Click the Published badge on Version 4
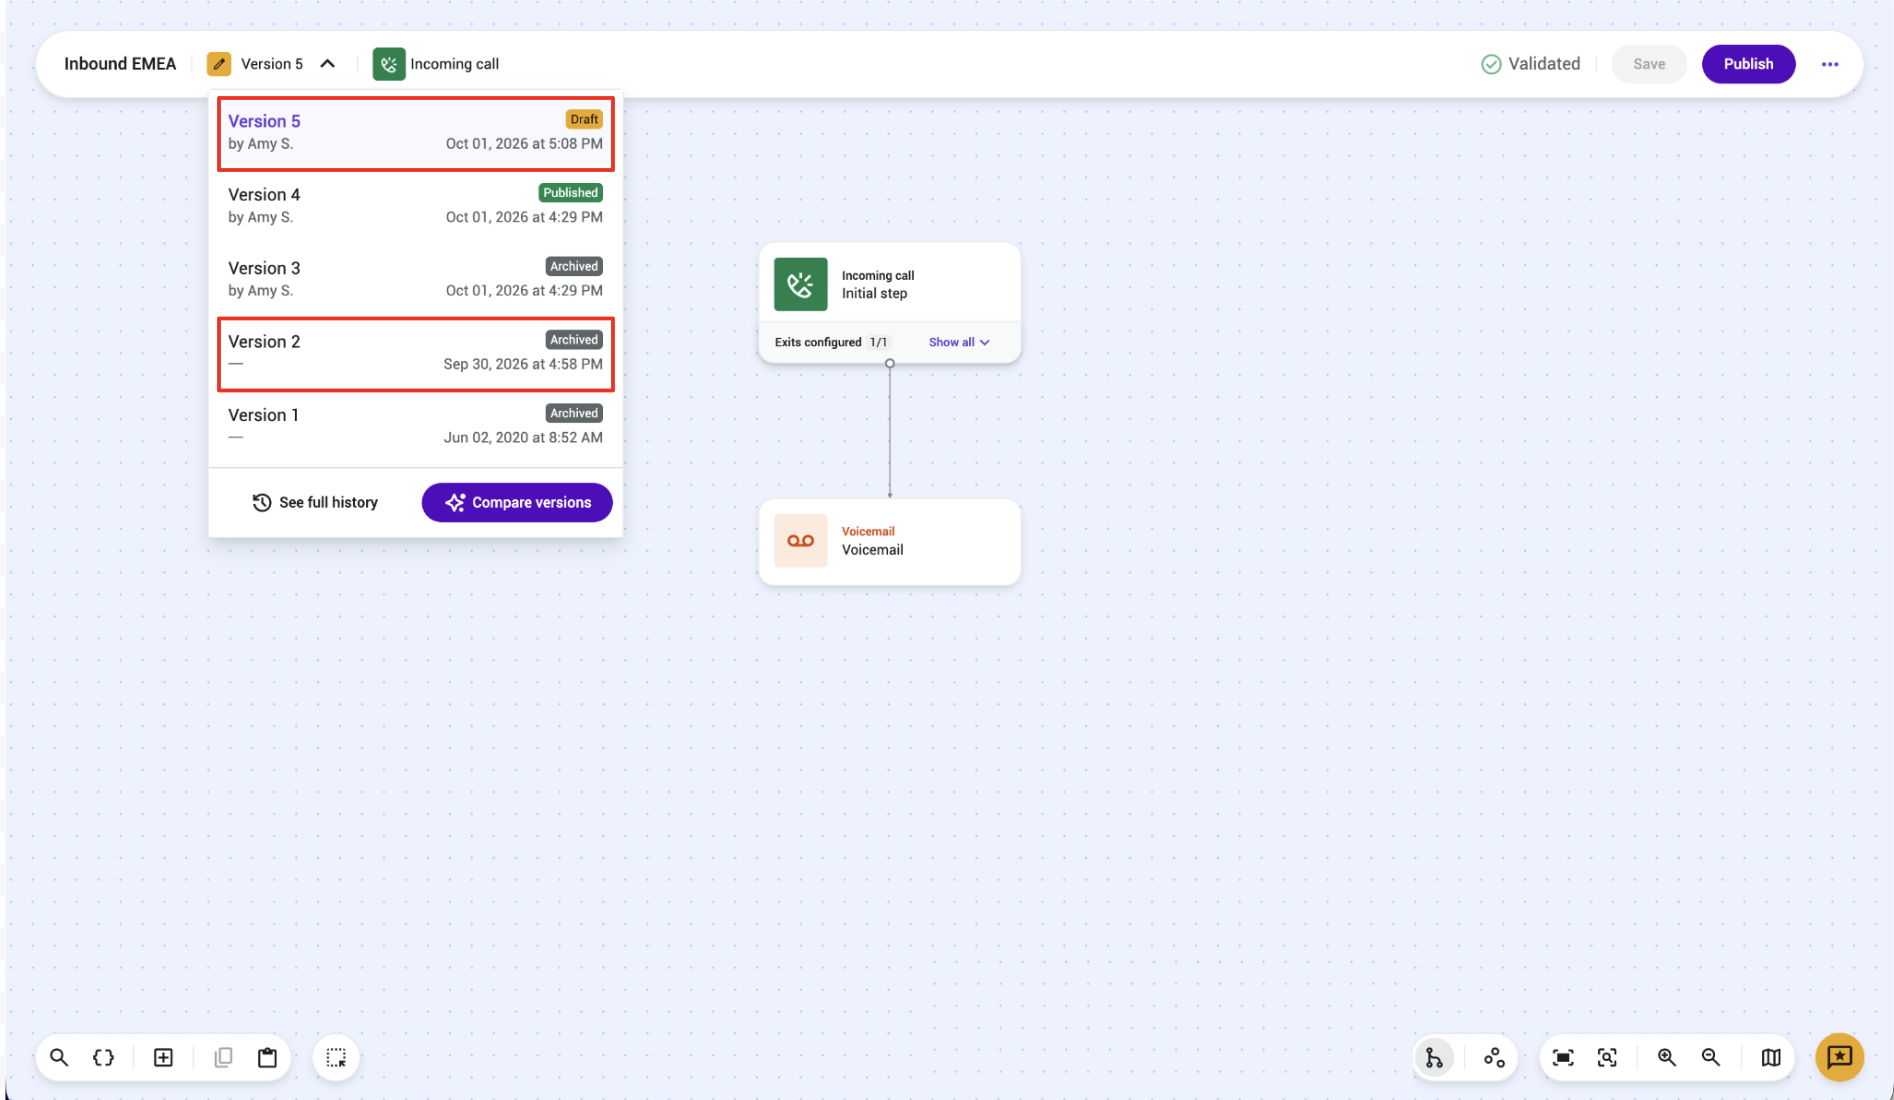The height and width of the screenshot is (1100, 1894). 570,193
